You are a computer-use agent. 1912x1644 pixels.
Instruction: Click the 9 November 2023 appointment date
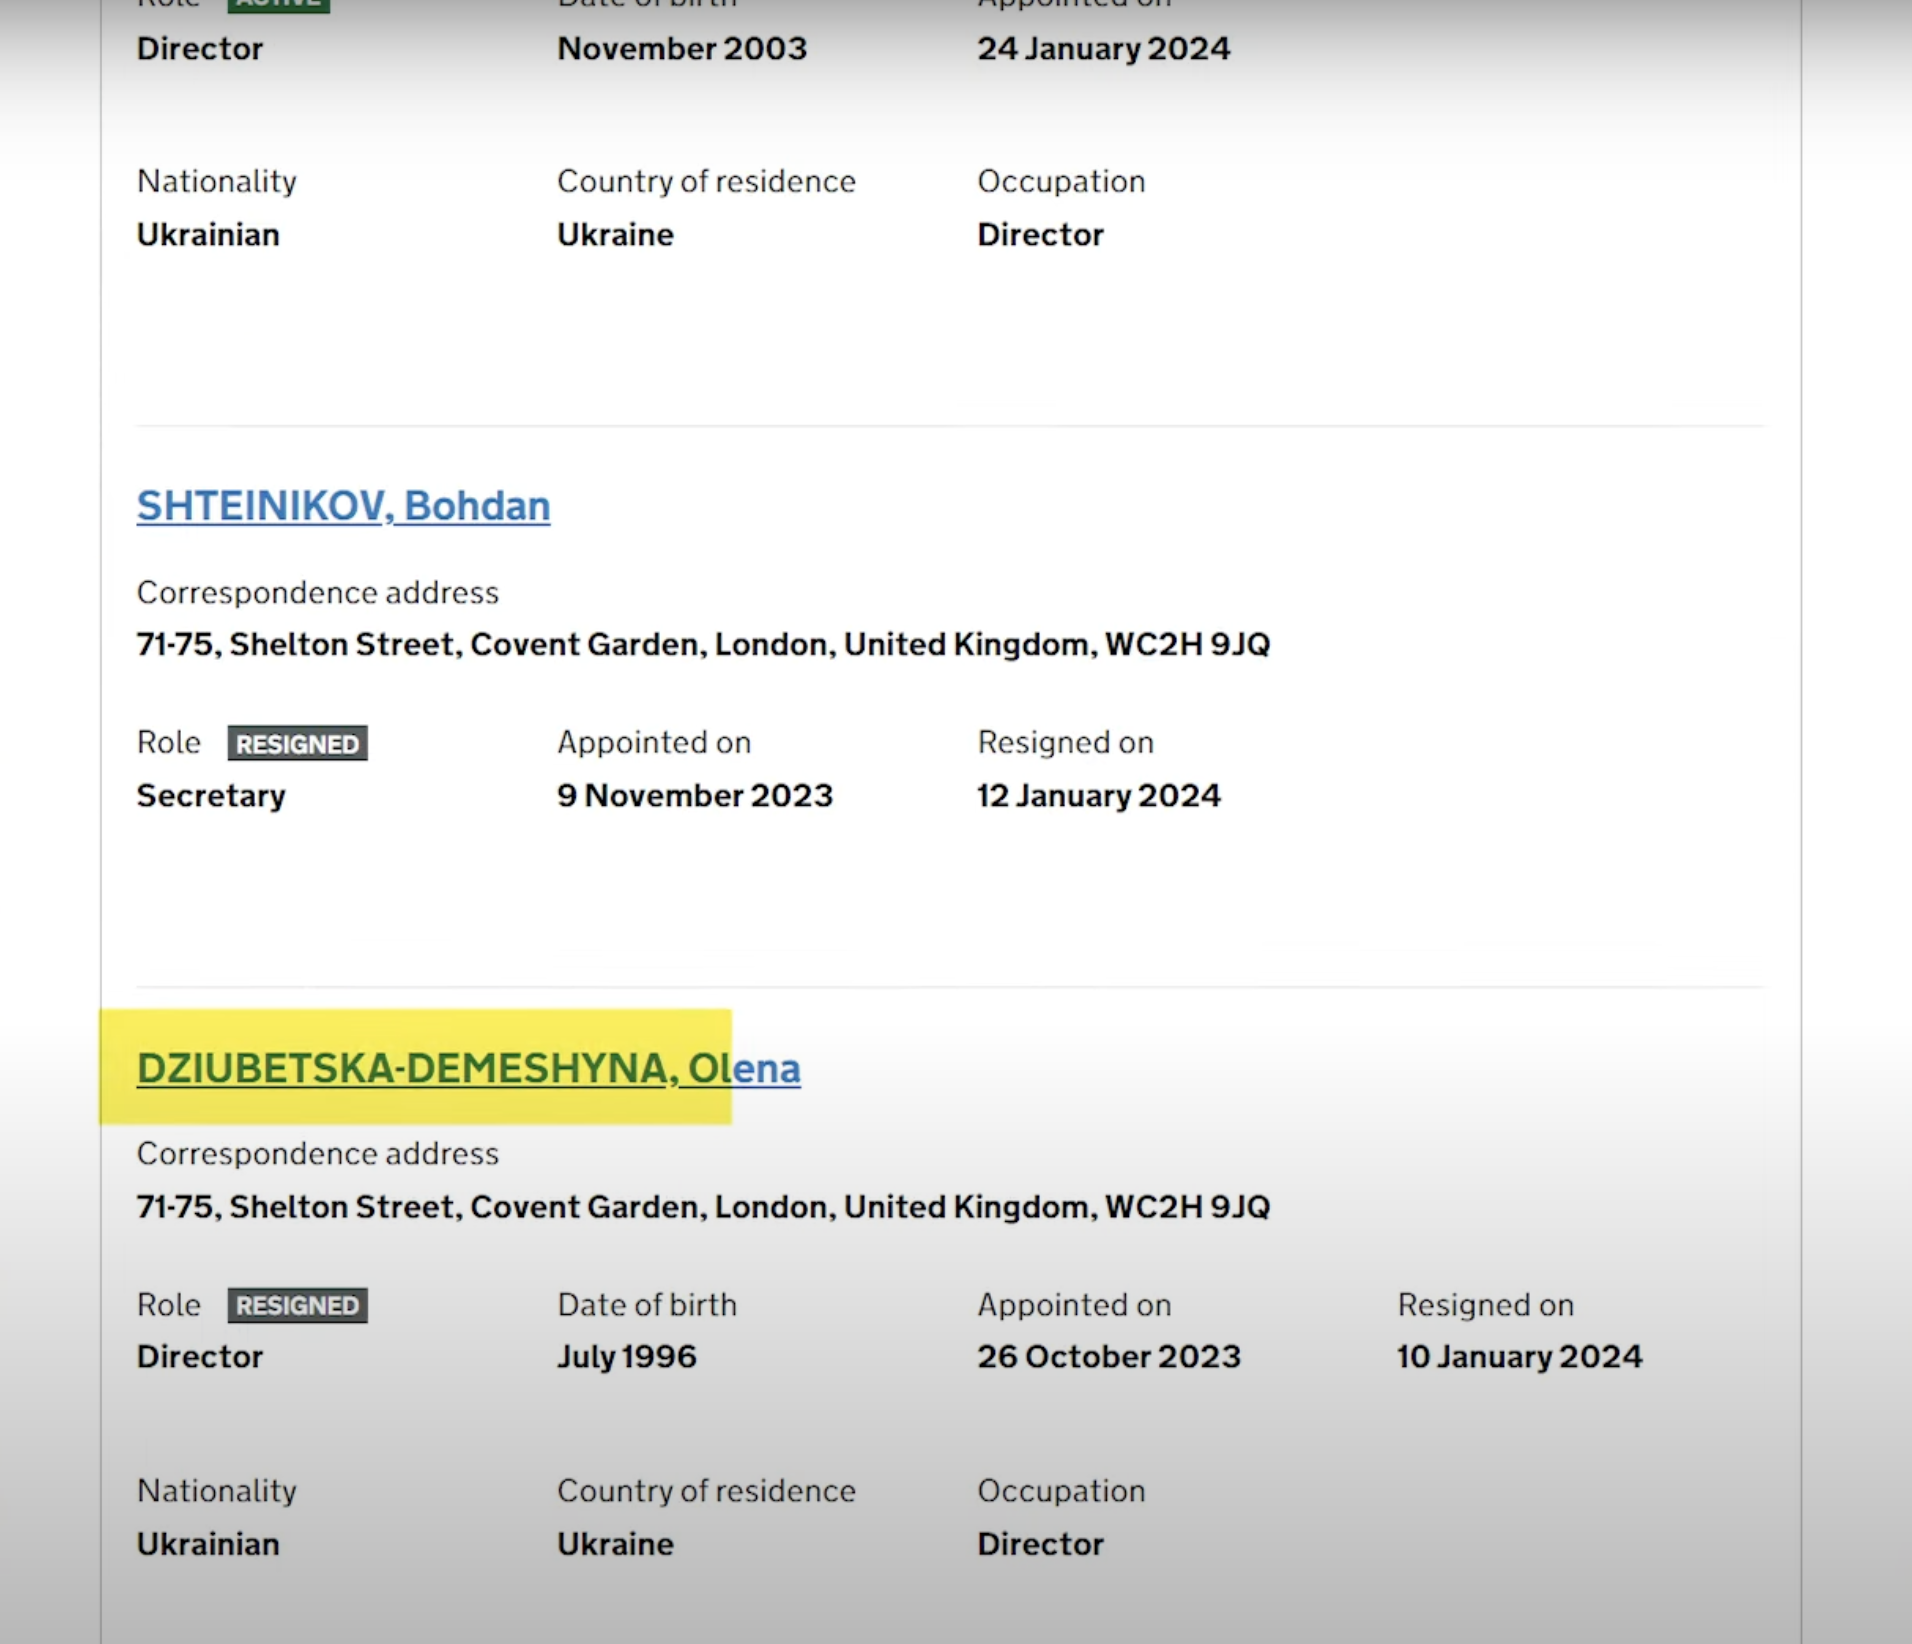(694, 795)
